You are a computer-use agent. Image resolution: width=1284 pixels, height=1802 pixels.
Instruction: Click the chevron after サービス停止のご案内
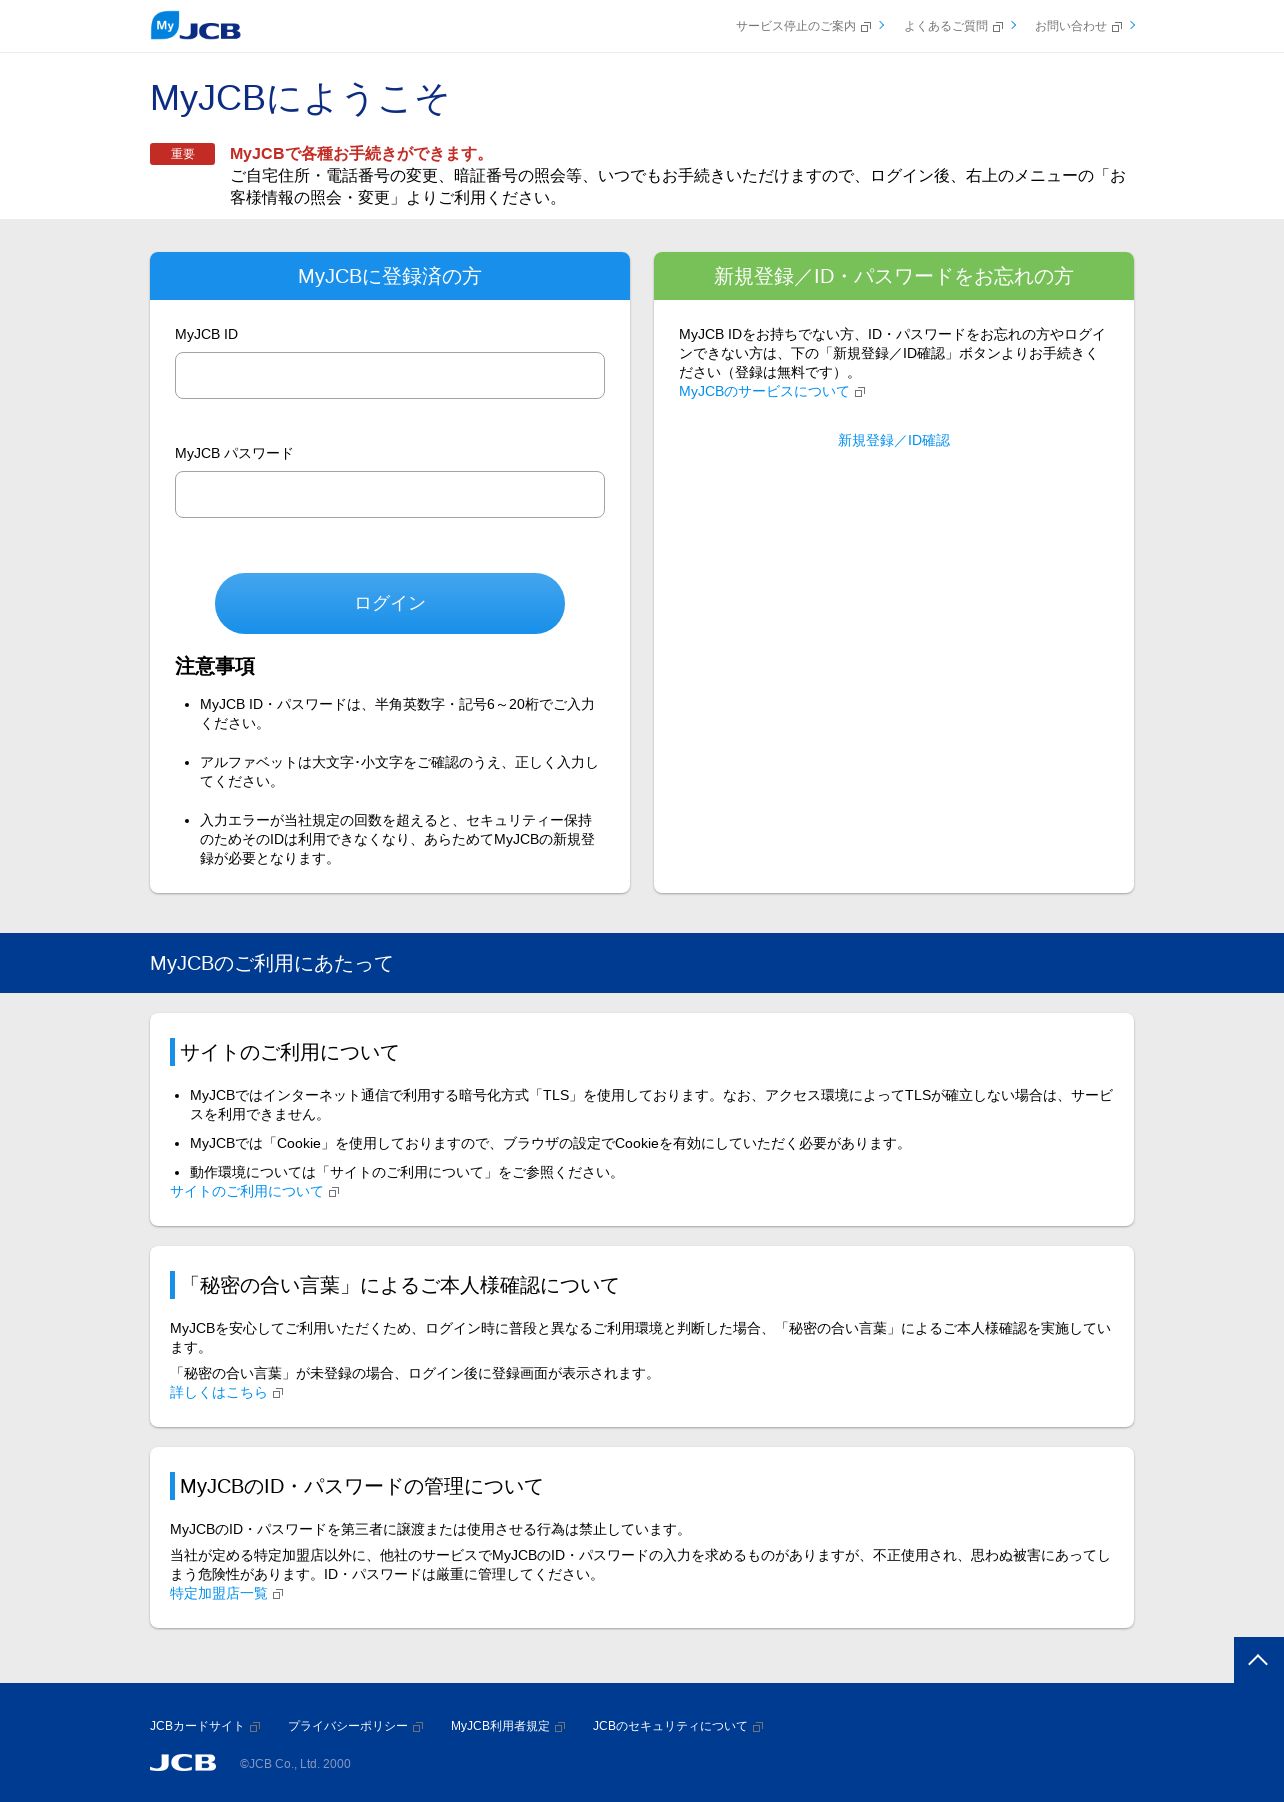point(881,26)
